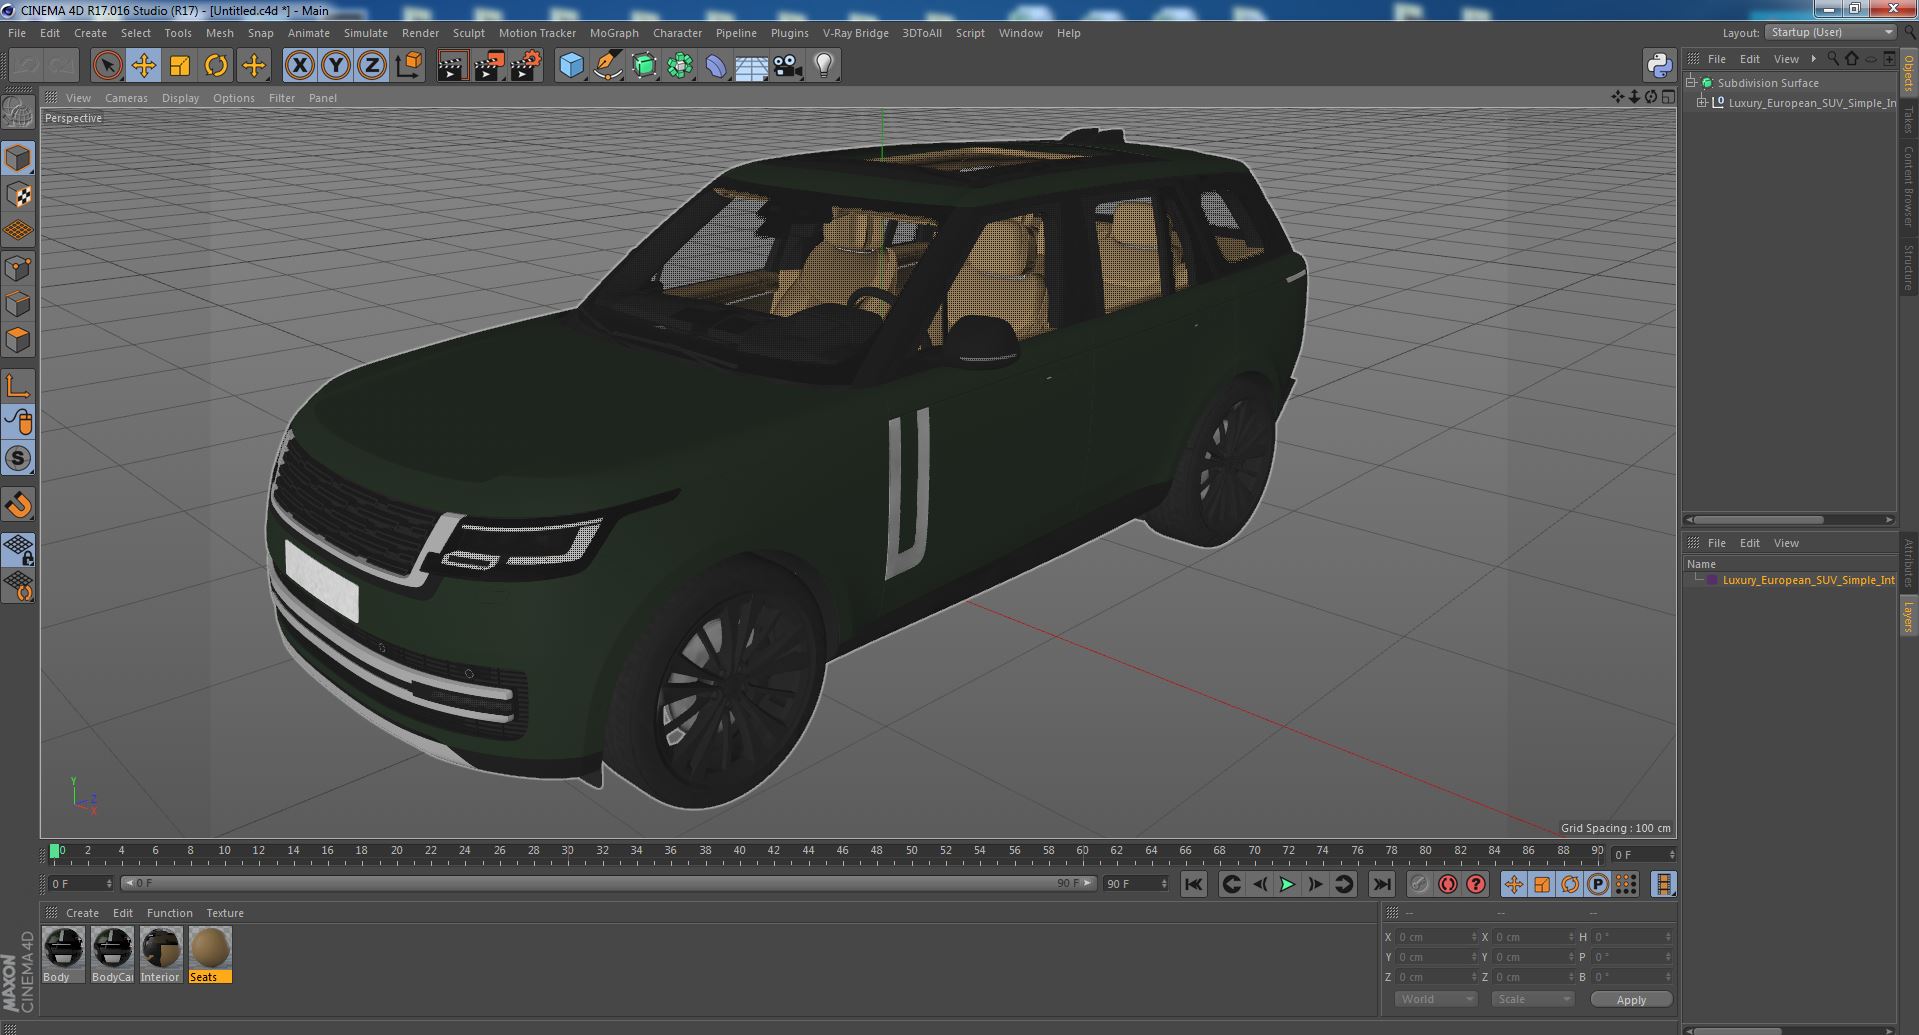
Task: Click frame 30 on the timeline ruler
Action: click(567, 851)
